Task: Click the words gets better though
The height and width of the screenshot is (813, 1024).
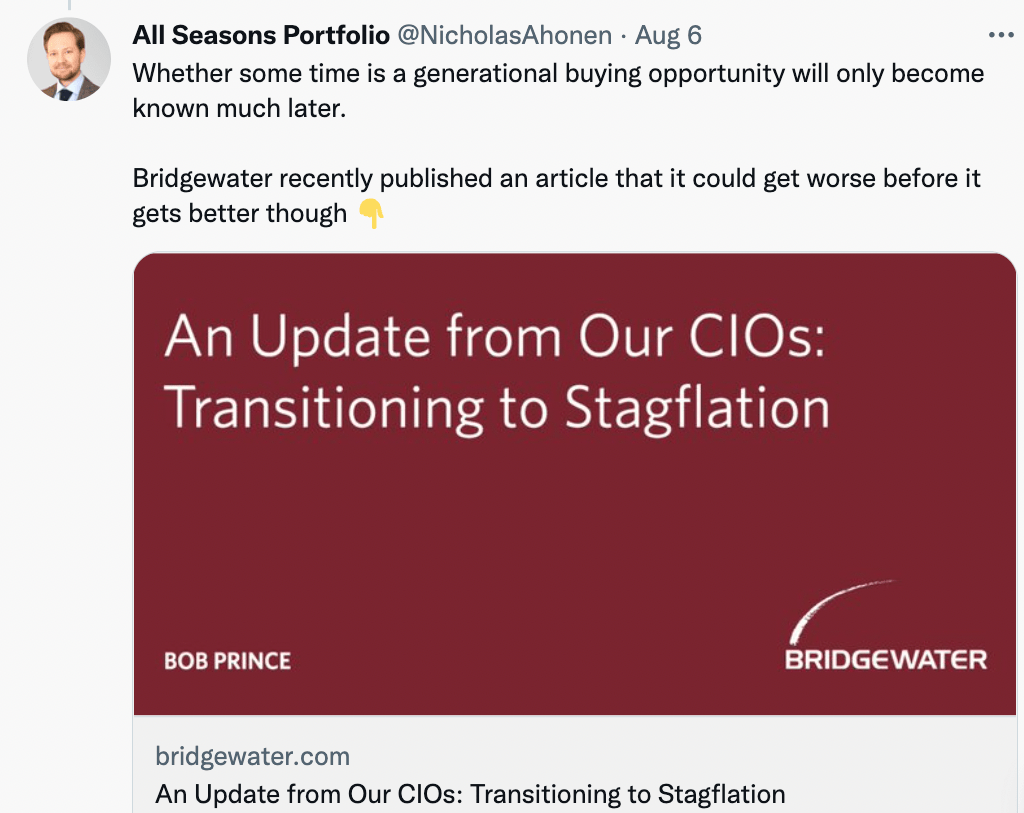Action: pyautogui.click(x=240, y=214)
